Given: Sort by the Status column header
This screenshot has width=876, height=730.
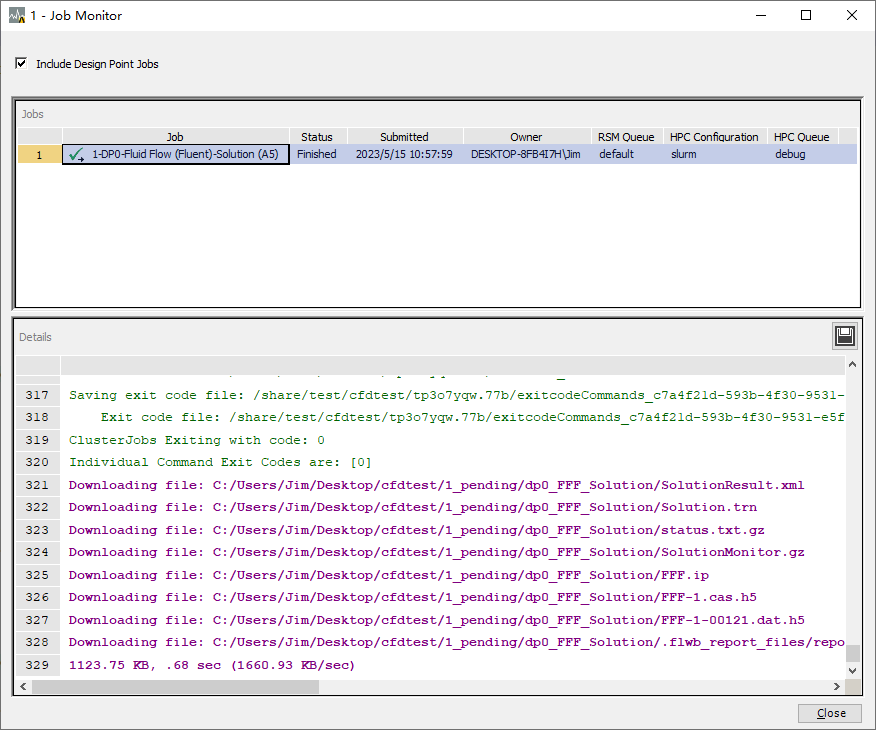Looking at the screenshot, I should click(x=317, y=137).
